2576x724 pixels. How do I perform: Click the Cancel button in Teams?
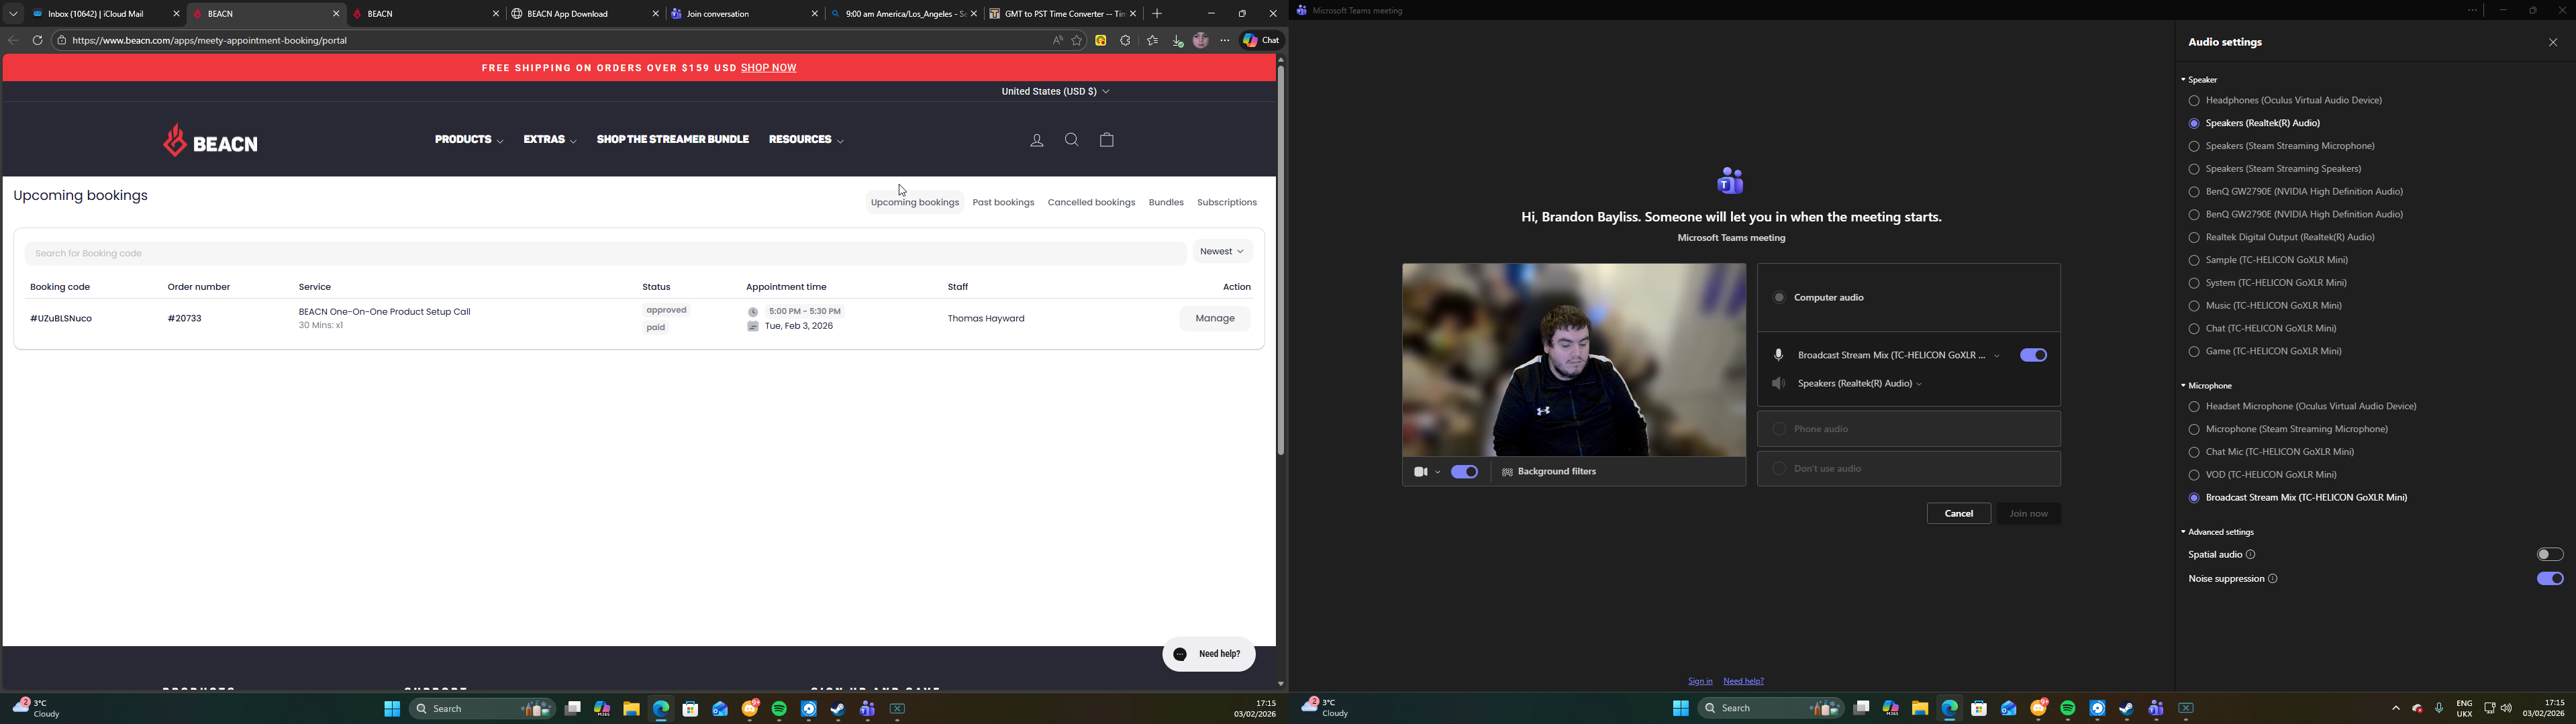click(x=1958, y=514)
